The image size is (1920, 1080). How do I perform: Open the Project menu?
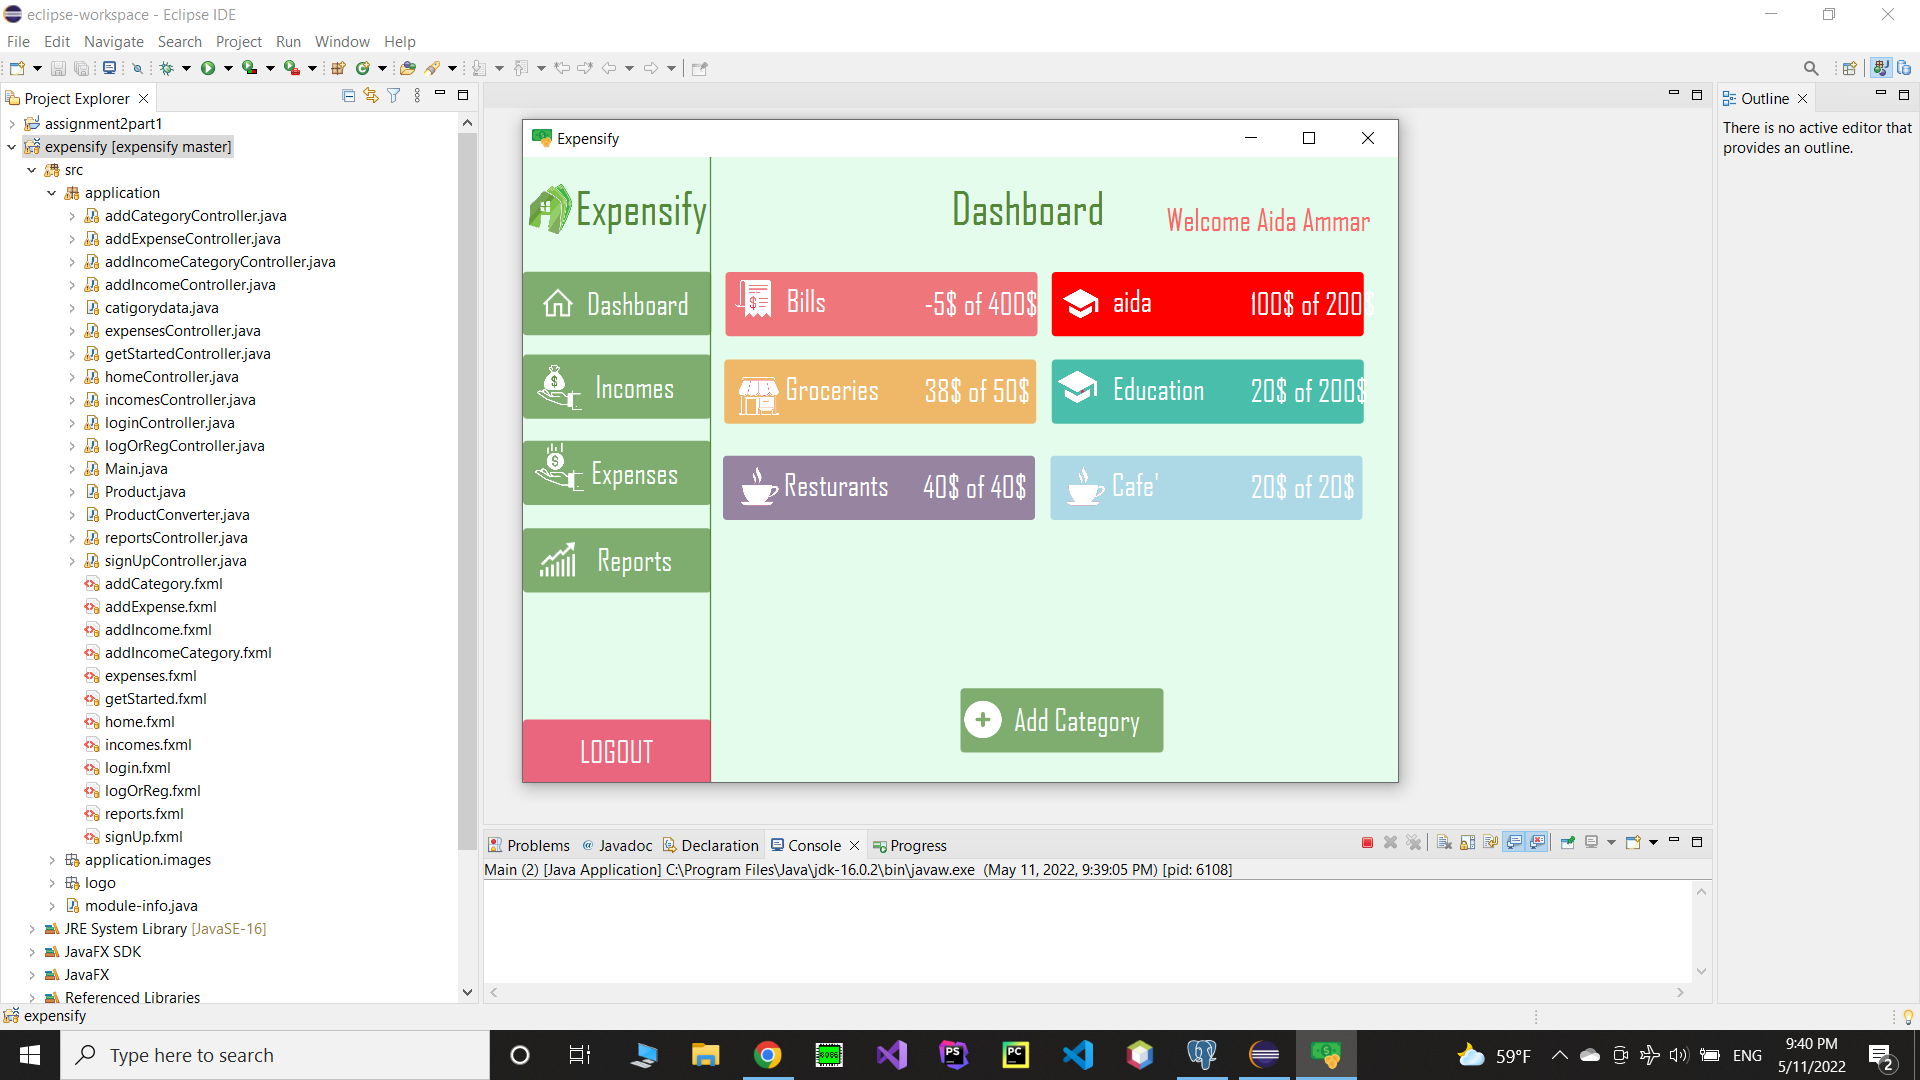pyautogui.click(x=238, y=42)
